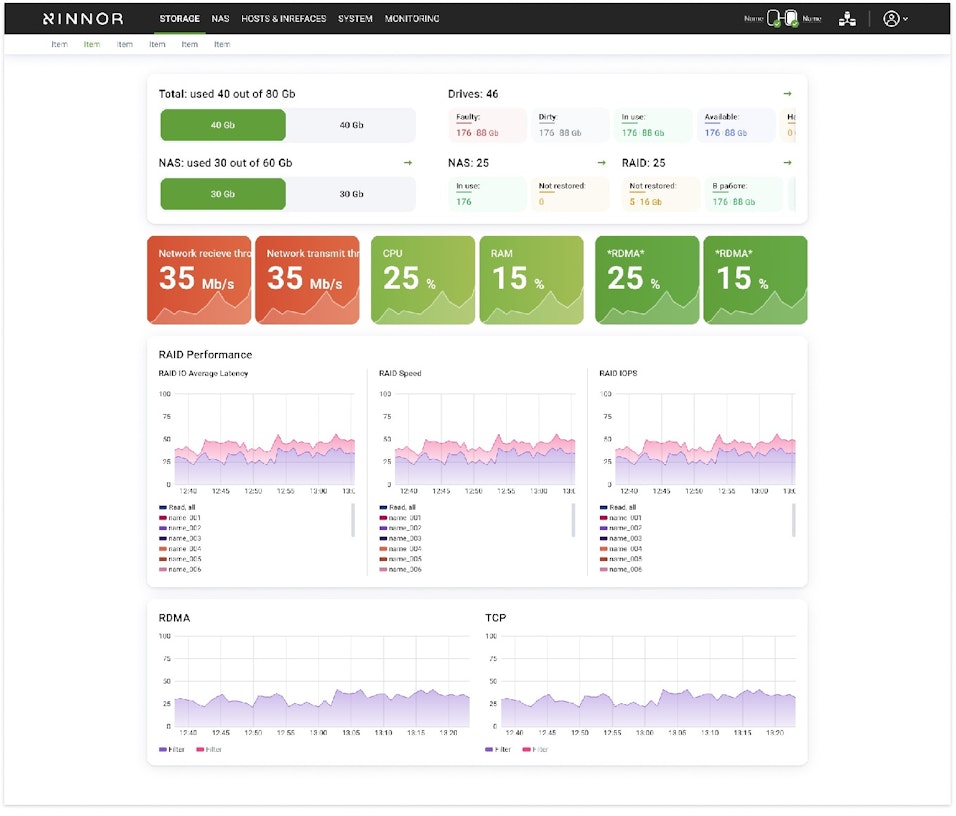Viewport: 956px width, 816px height.
Task: Click the Faulty drives card
Action: (x=487, y=126)
